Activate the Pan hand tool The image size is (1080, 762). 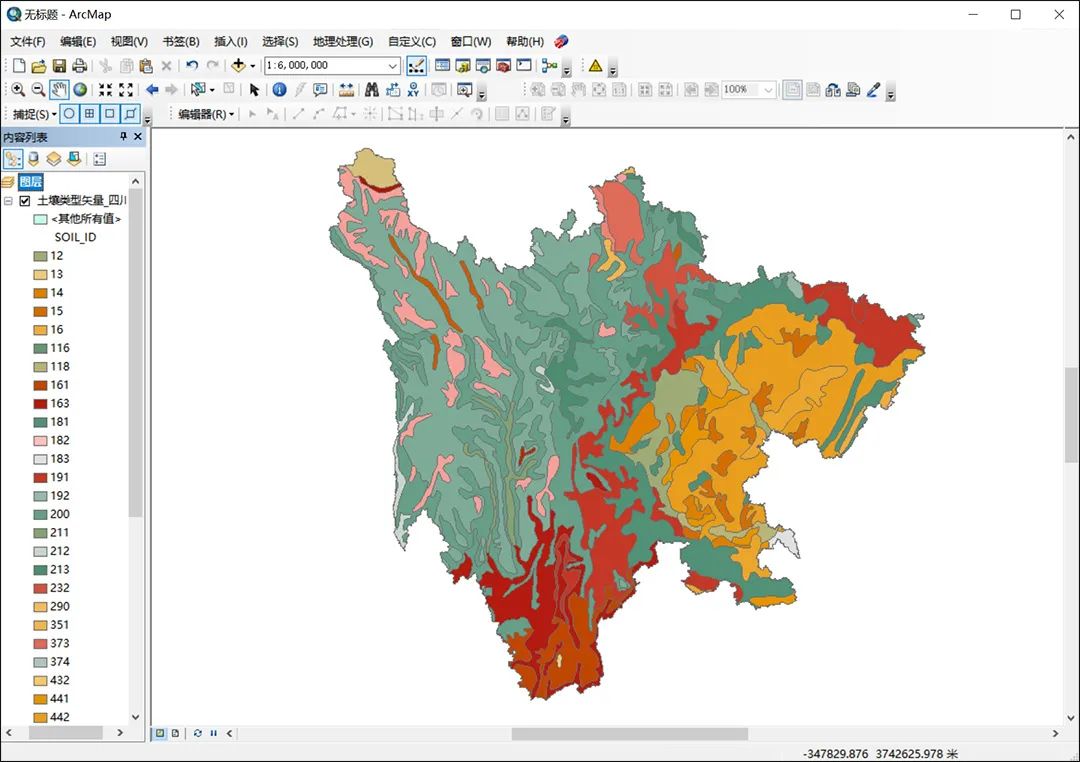pos(59,90)
